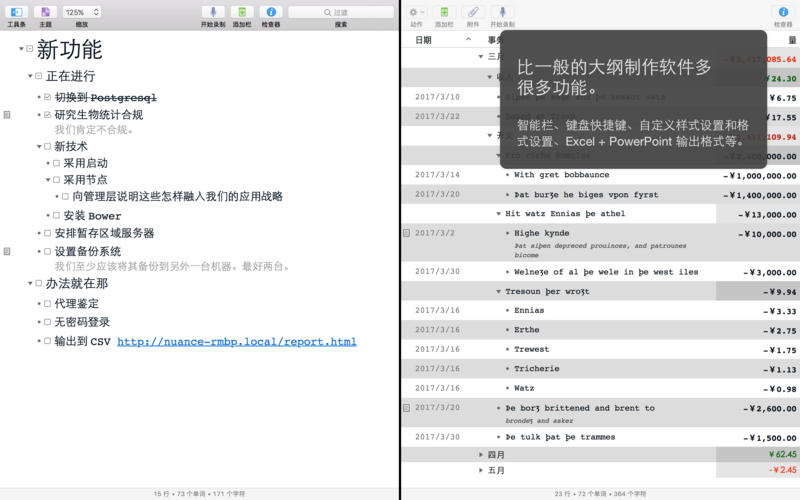This screenshot has height=500, width=800.
Task: Open the actions gear menu (动作) in right window
Action: [416, 12]
